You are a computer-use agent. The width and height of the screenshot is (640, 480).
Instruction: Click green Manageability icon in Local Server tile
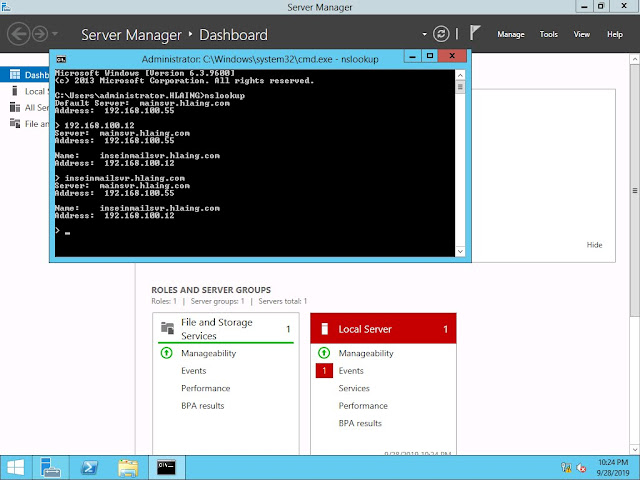(x=324, y=353)
